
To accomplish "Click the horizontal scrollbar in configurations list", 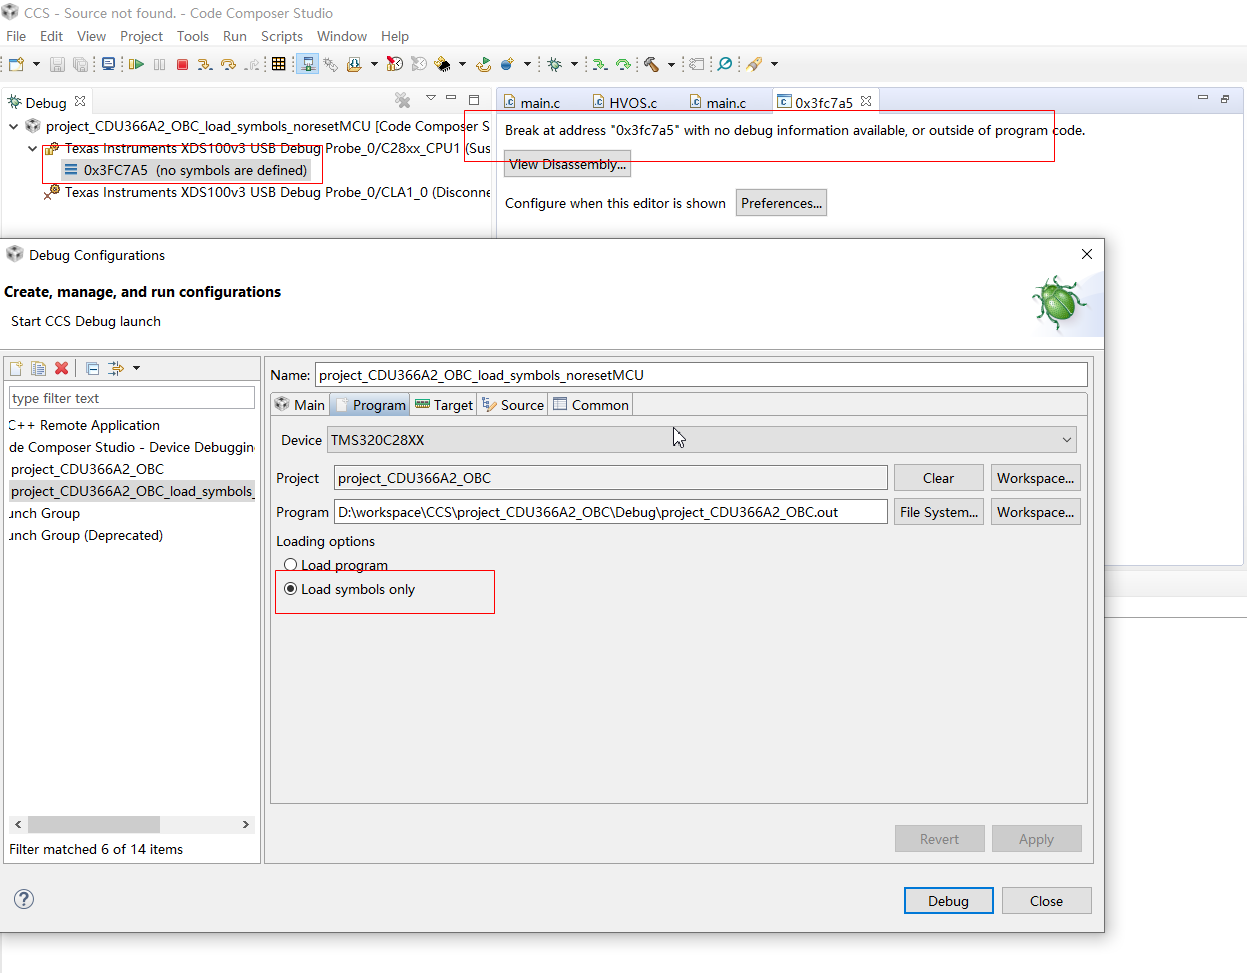I will 94,825.
